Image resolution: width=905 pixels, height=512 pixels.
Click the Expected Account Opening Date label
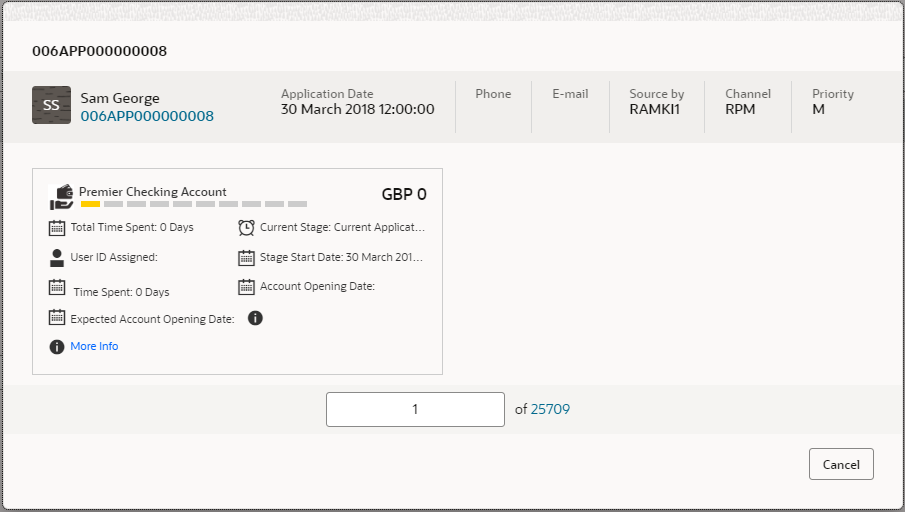[152, 319]
